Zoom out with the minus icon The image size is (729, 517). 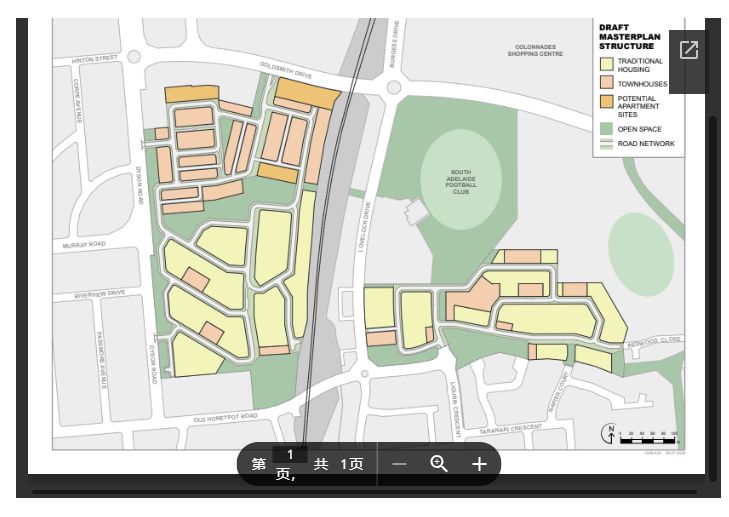[x=399, y=464]
